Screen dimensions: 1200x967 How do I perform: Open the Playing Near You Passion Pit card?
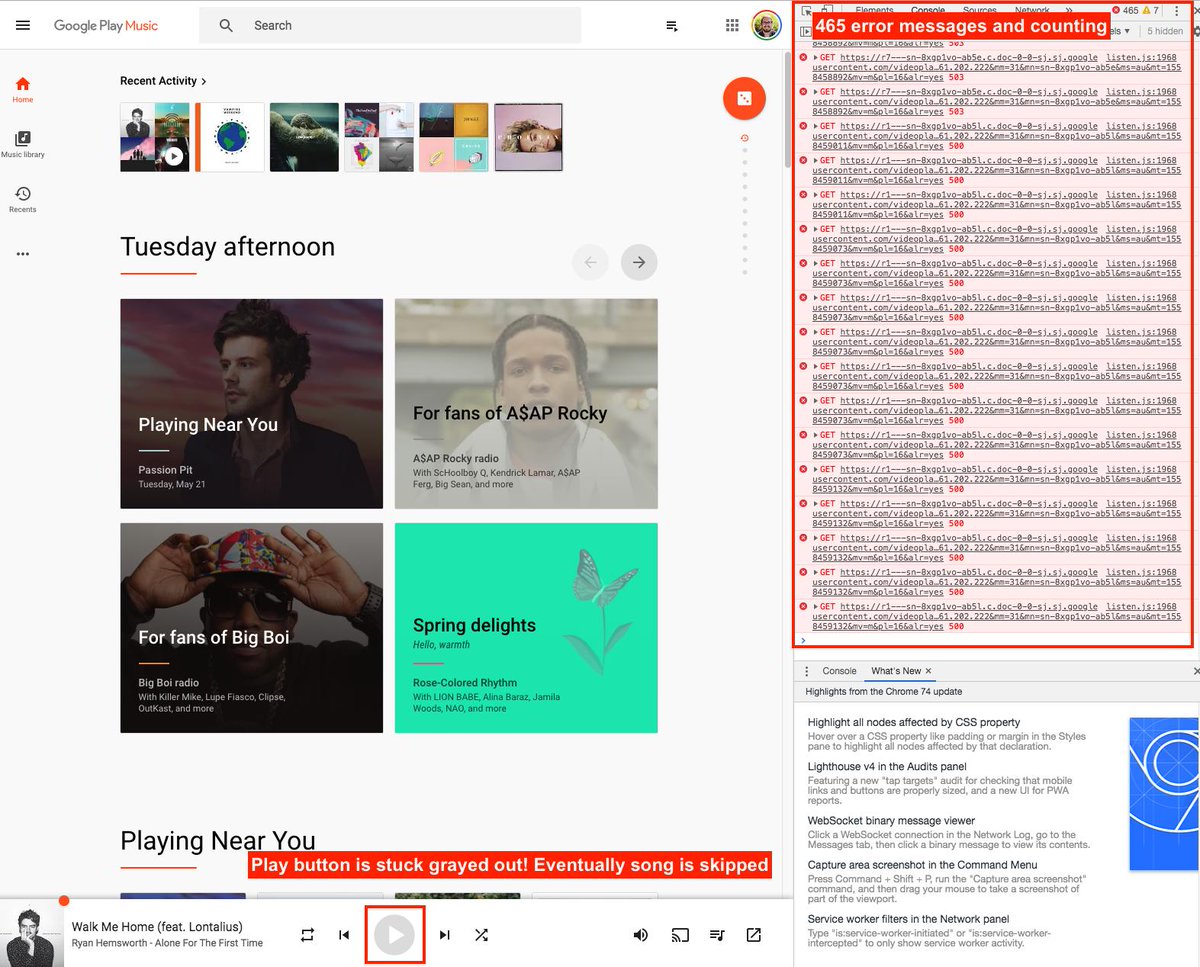(x=251, y=406)
